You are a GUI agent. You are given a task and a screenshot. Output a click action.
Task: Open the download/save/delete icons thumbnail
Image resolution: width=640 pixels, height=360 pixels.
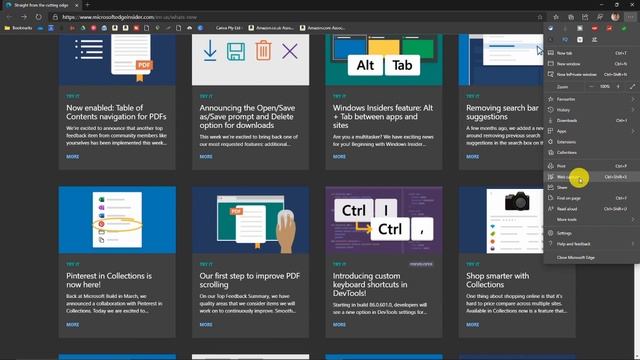pyautogui.click(x=251, y=60)
